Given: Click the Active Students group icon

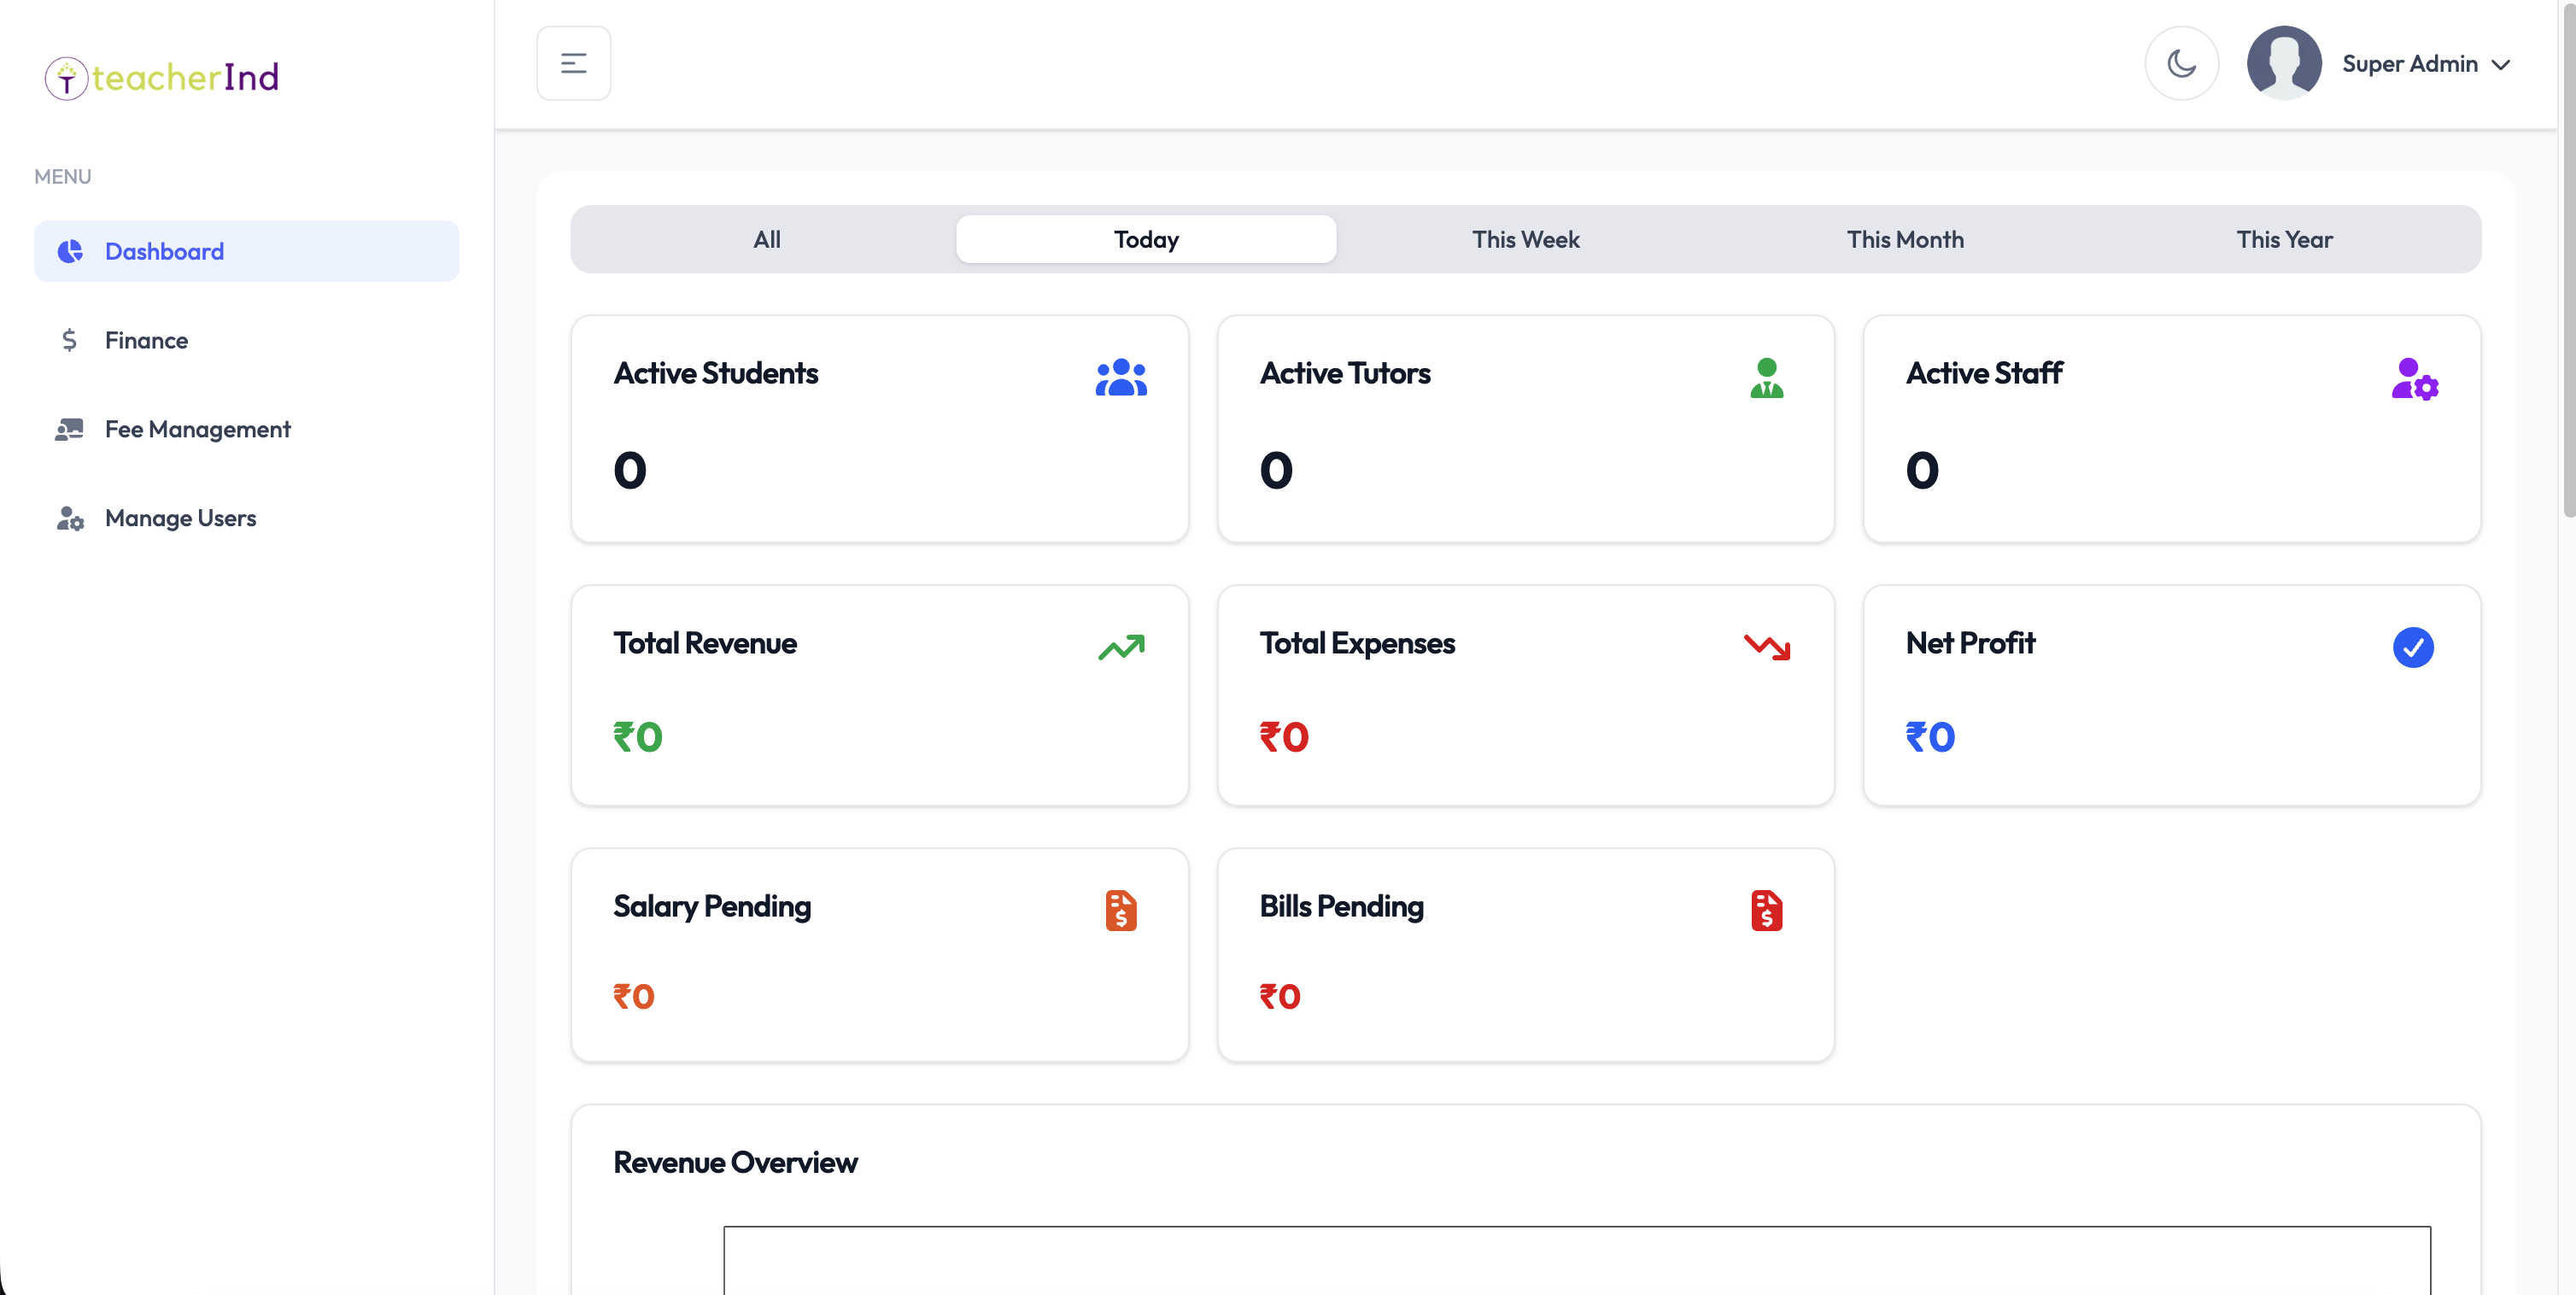Looking at the screenshot, I should pyautogui.click(x=1120, y=378).
